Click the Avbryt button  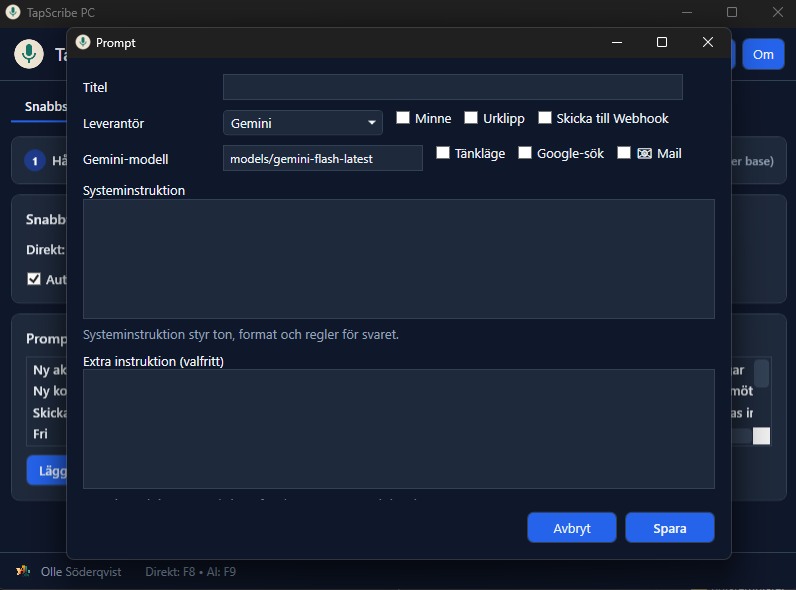click(x=572, y=528)
